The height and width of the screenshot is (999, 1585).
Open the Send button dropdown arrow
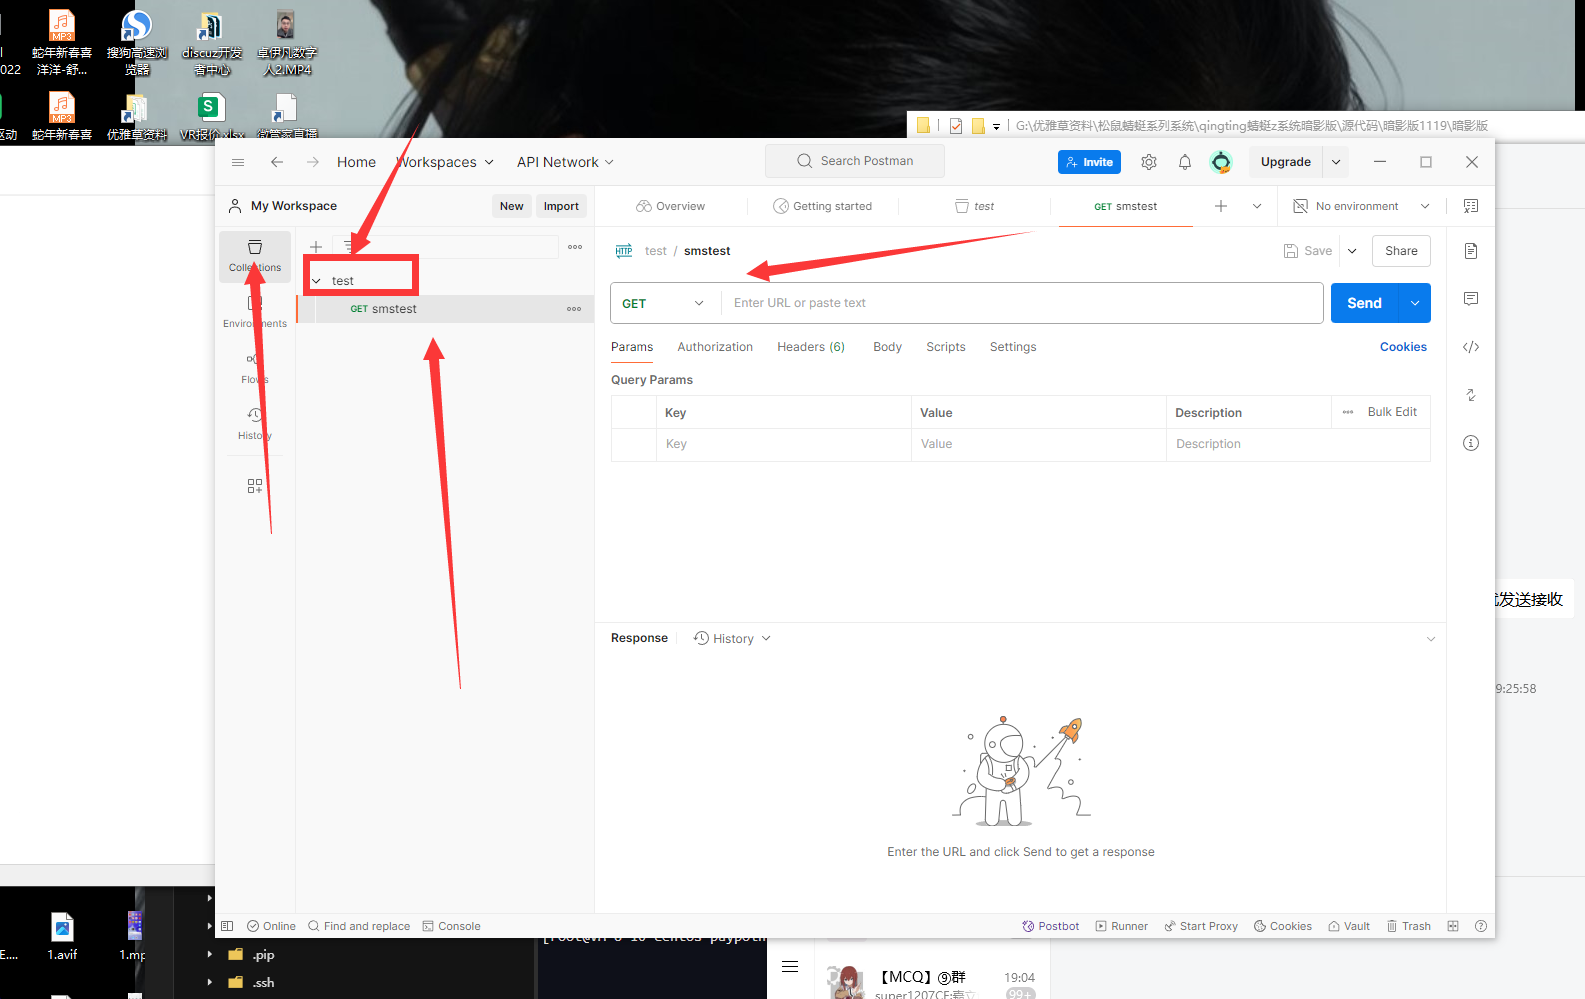point(1415,303)
